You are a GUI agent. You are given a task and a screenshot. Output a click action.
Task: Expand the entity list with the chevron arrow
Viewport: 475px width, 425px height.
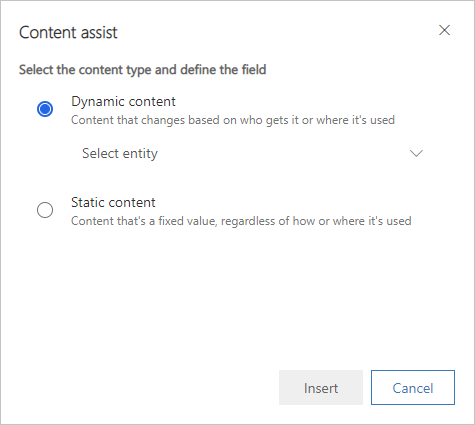click(416, 153)
